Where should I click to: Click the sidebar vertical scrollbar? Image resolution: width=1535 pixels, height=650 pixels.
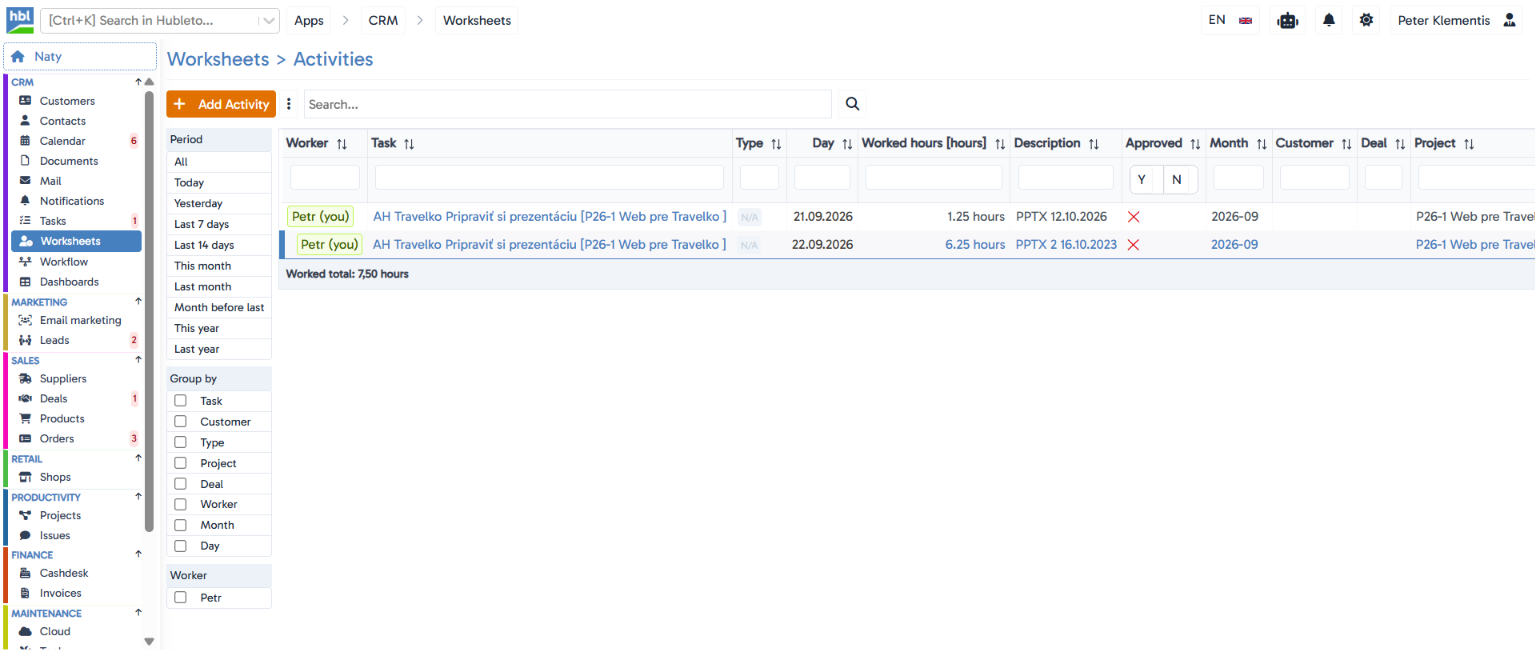(x=149, y=310)
